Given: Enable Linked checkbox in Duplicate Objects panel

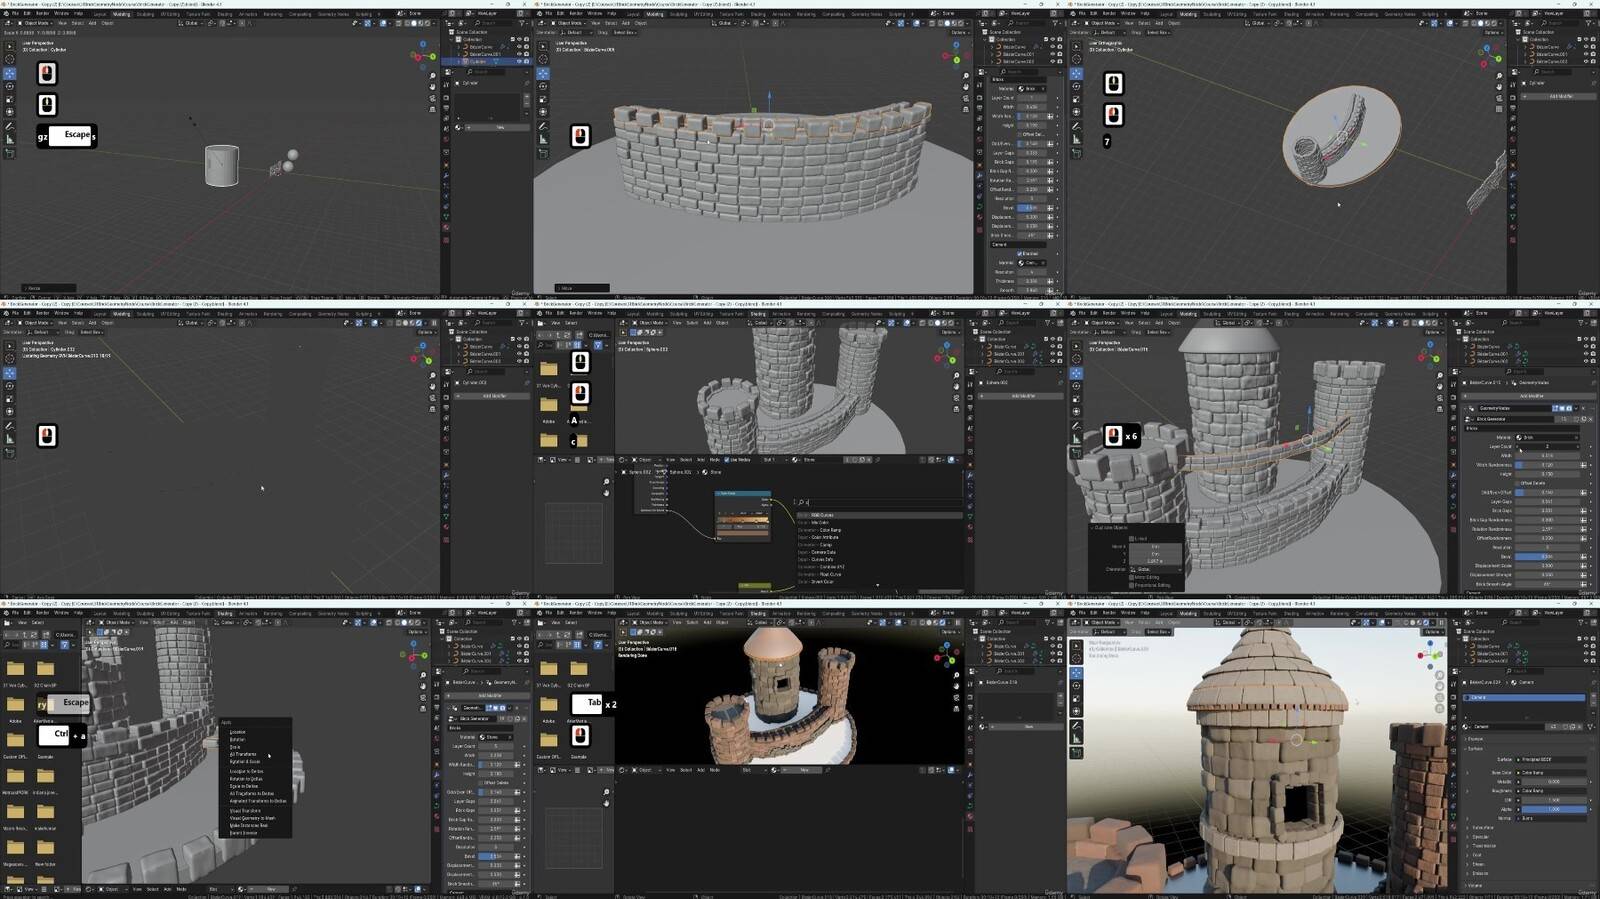Looking at the screenshot, I should 1132,539.
